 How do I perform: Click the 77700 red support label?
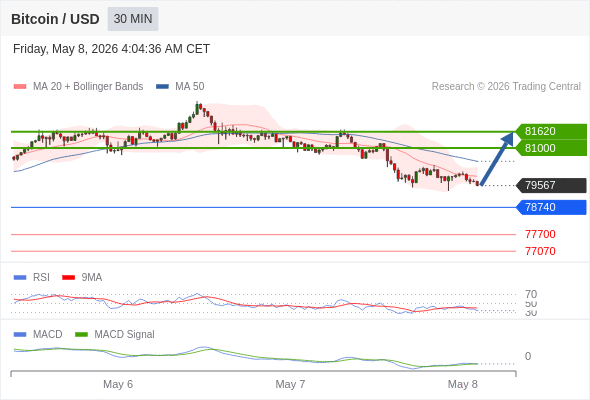tap(540, 234)
